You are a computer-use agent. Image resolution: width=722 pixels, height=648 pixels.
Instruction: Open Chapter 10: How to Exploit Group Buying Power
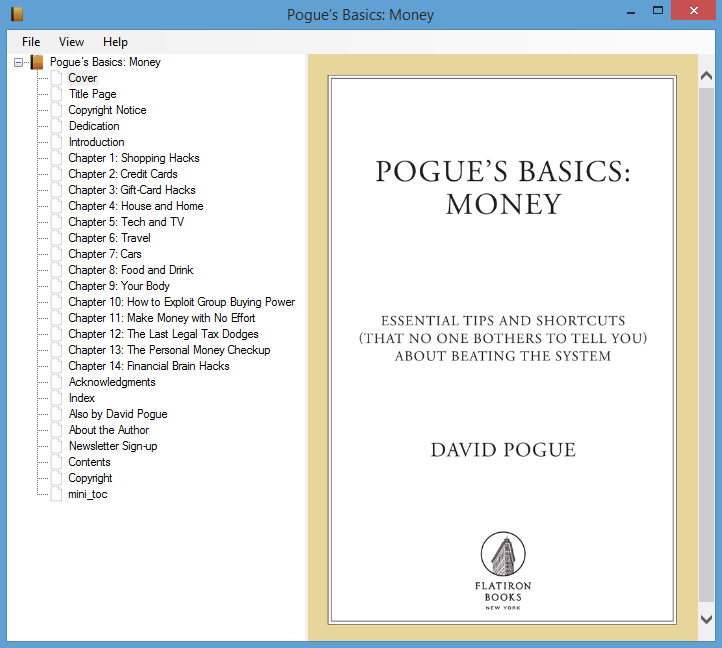181,302
